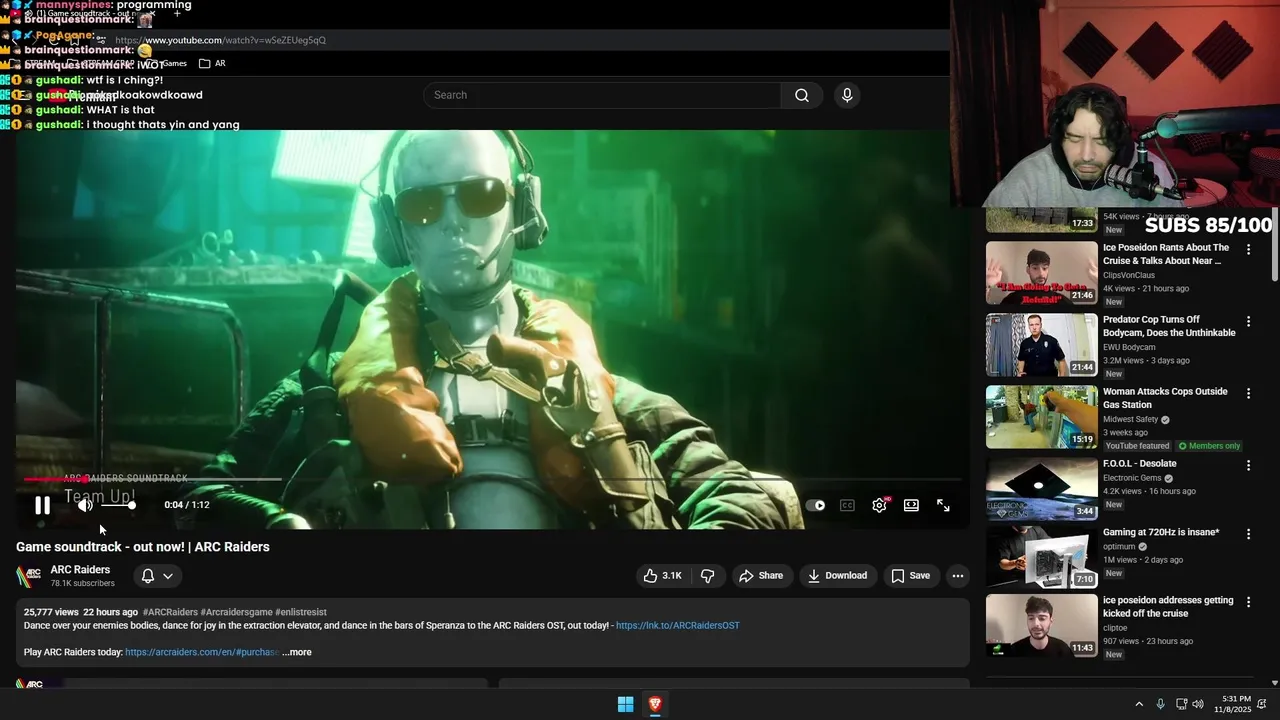Screen dimensions: 1280x720
Task: Switch to theater mode
Action: (911, 505)
